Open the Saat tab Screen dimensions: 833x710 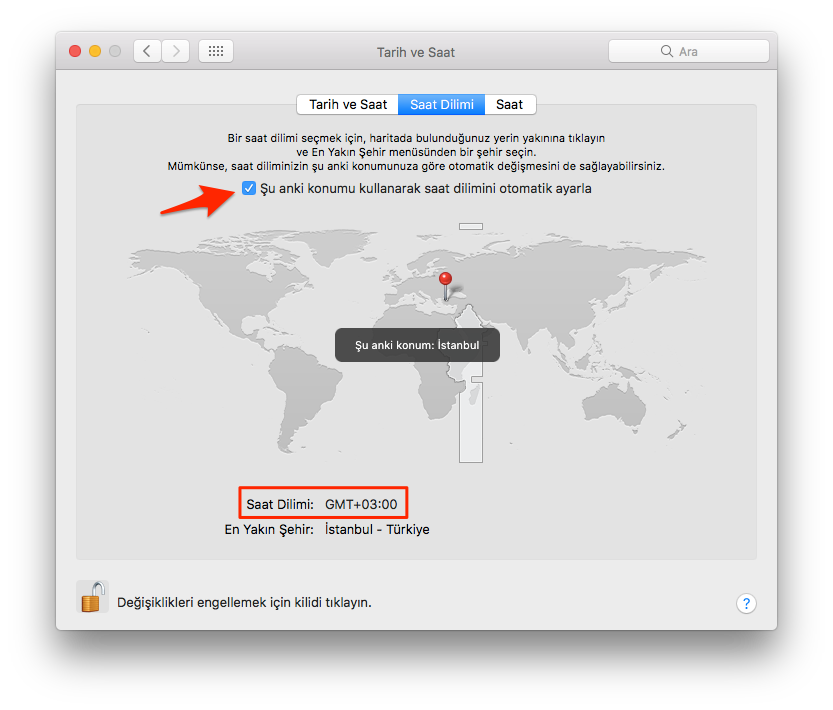(x=510, y=104)
